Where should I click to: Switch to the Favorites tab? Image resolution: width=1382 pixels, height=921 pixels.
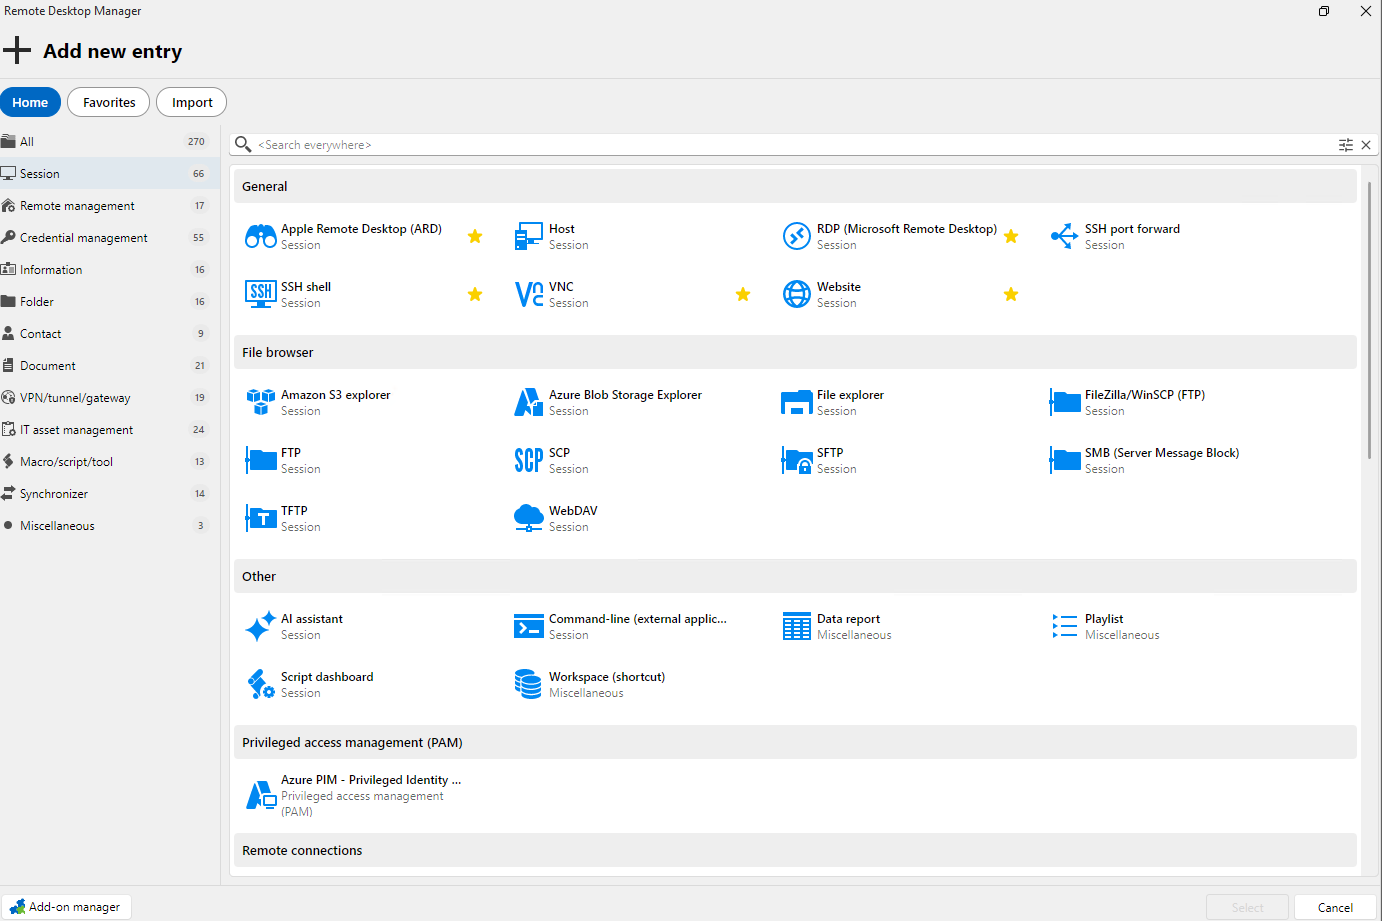pos(109,102)
